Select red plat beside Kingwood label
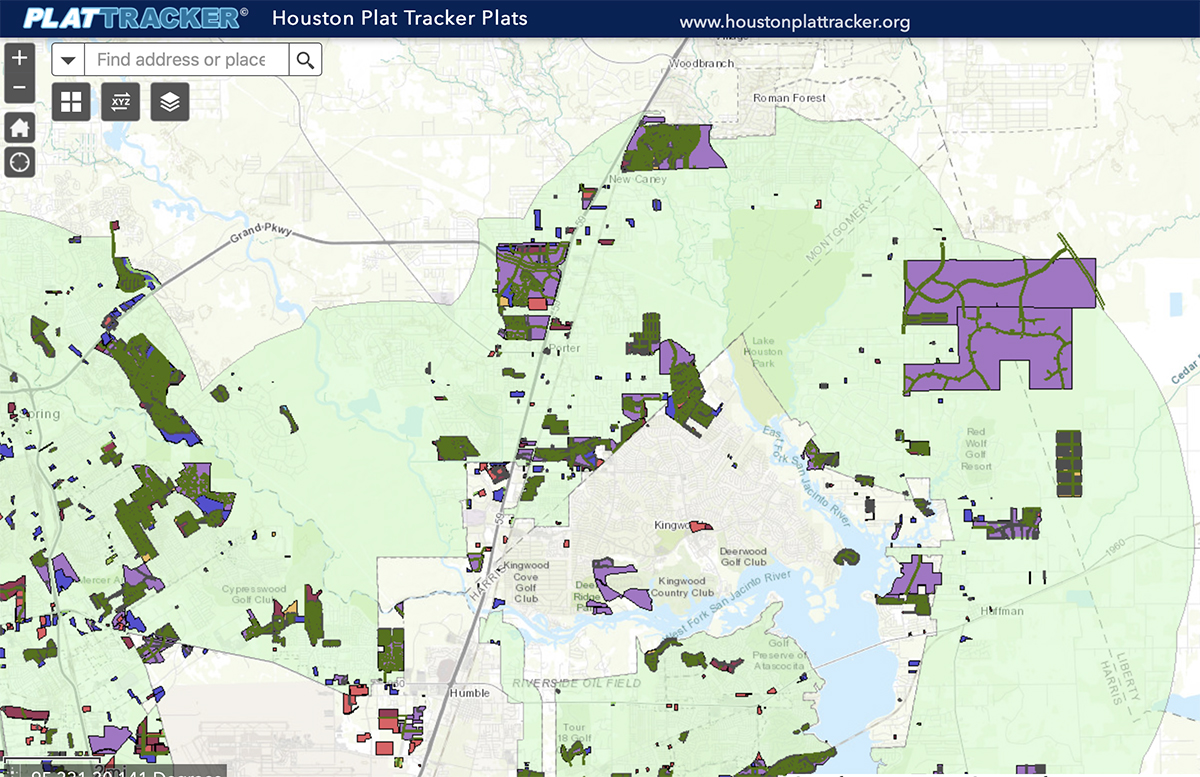Image resolution: width=1200 pixels, height=777 pixels. tap(700, 526)
